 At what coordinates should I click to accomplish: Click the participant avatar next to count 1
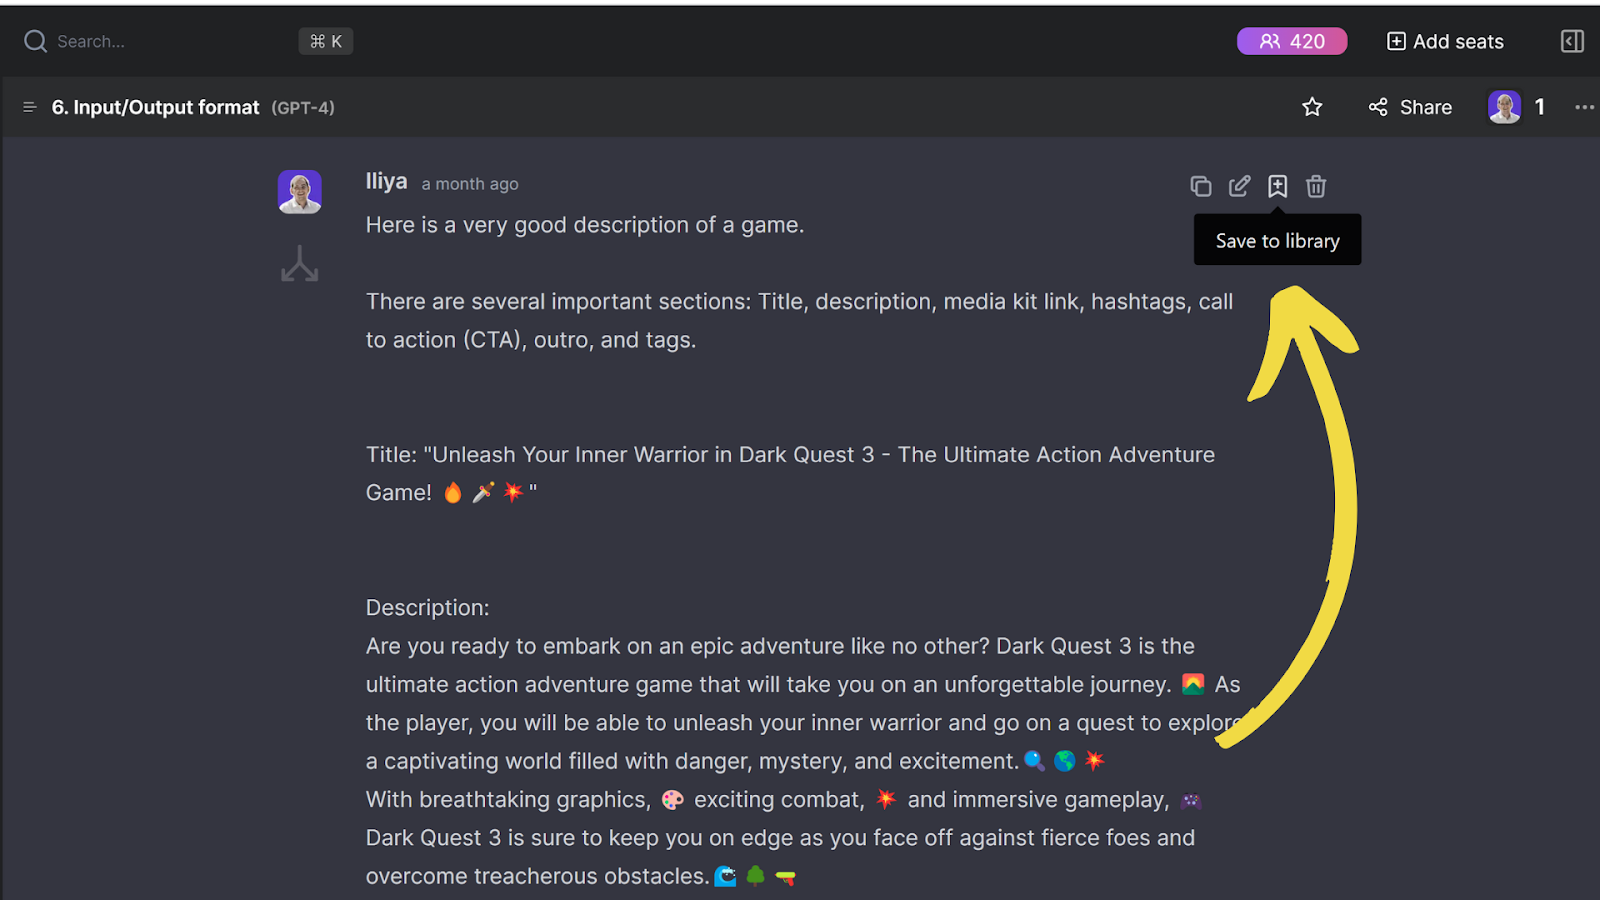point(1504,107)
